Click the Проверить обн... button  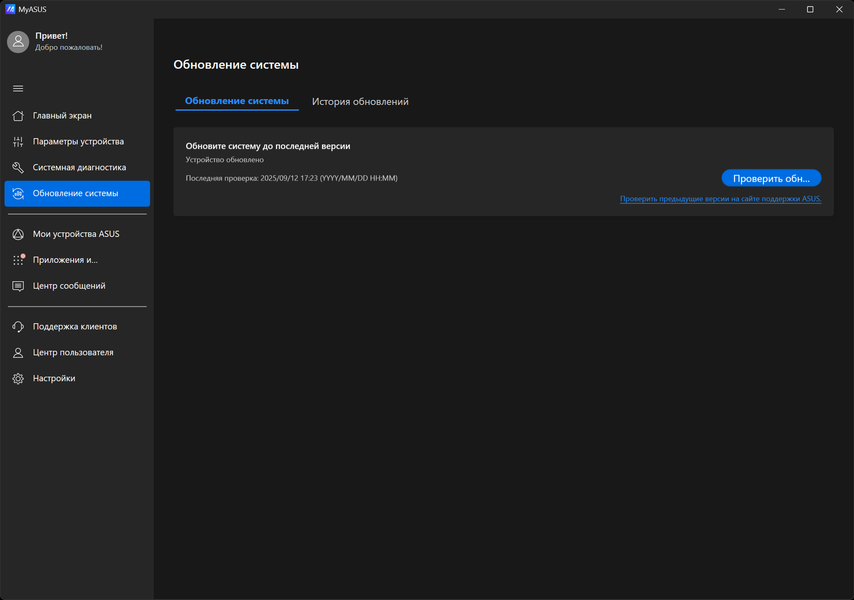point(771,178)
